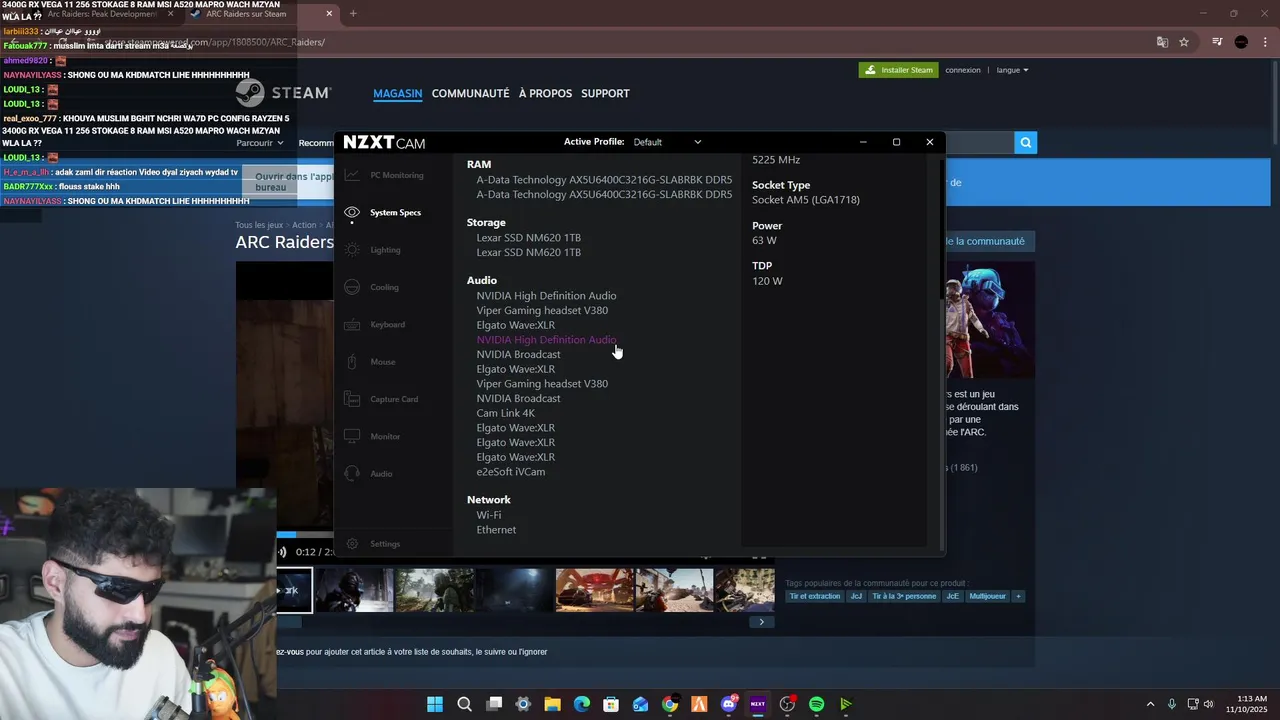Open À PROPOS on Steam
1280x720 pixels.
click(545, 94)
